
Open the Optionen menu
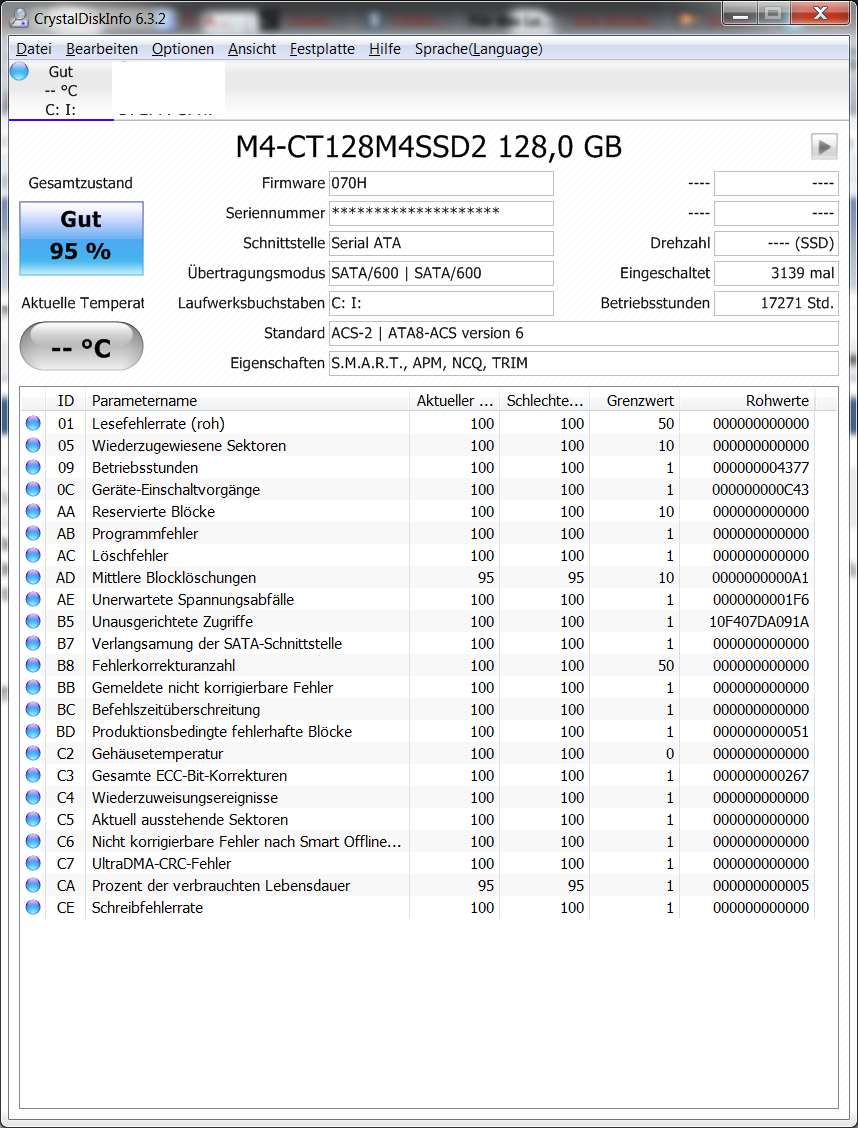[183, 49]
